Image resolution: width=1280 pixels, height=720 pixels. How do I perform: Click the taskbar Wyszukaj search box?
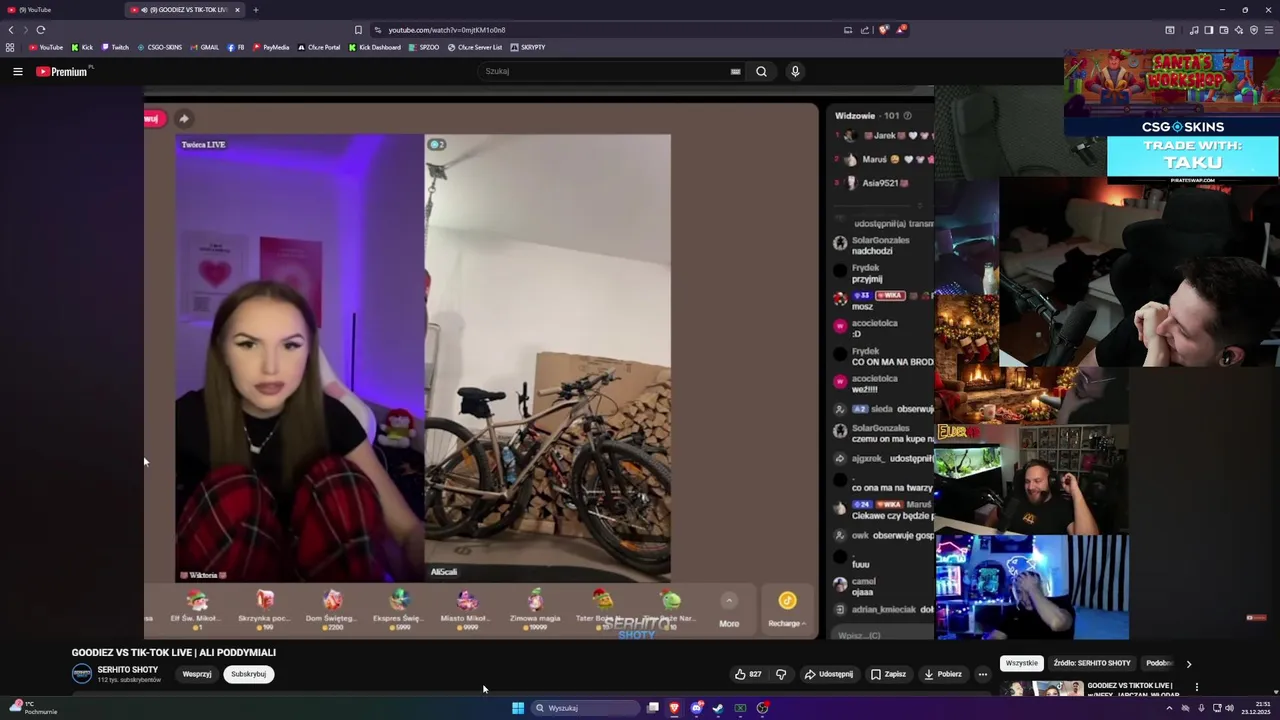(x=585, y=708)
